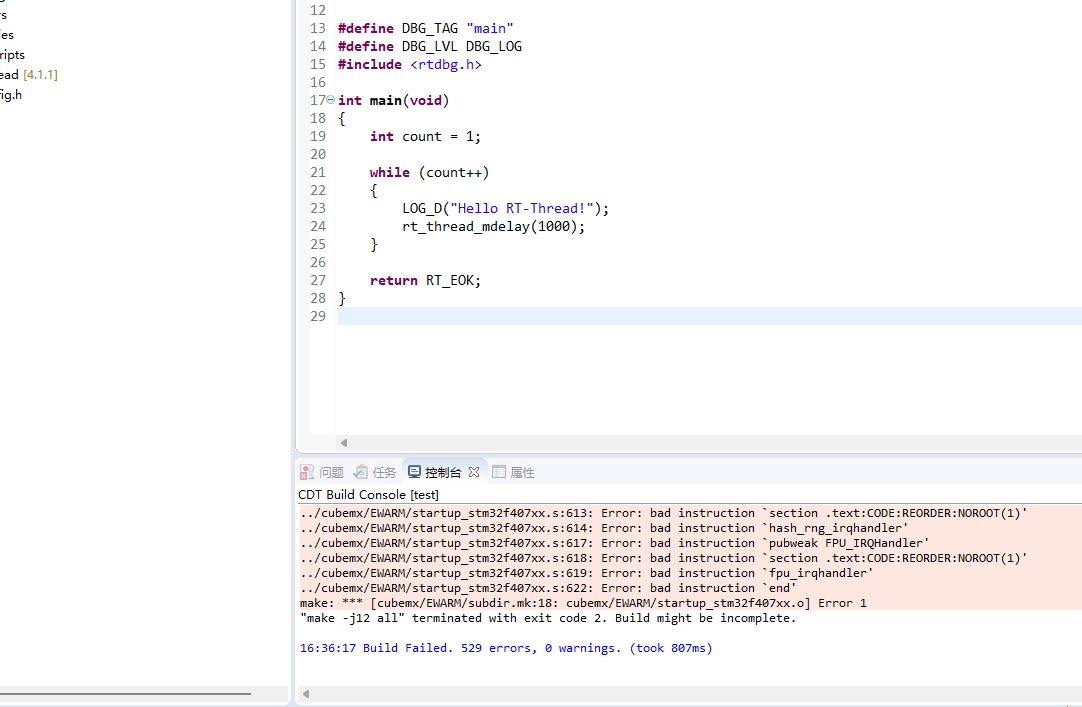This screenshot has width=1082, height=707.
Task: Collapse the main function fold marker at line 17
Action: 331,99
